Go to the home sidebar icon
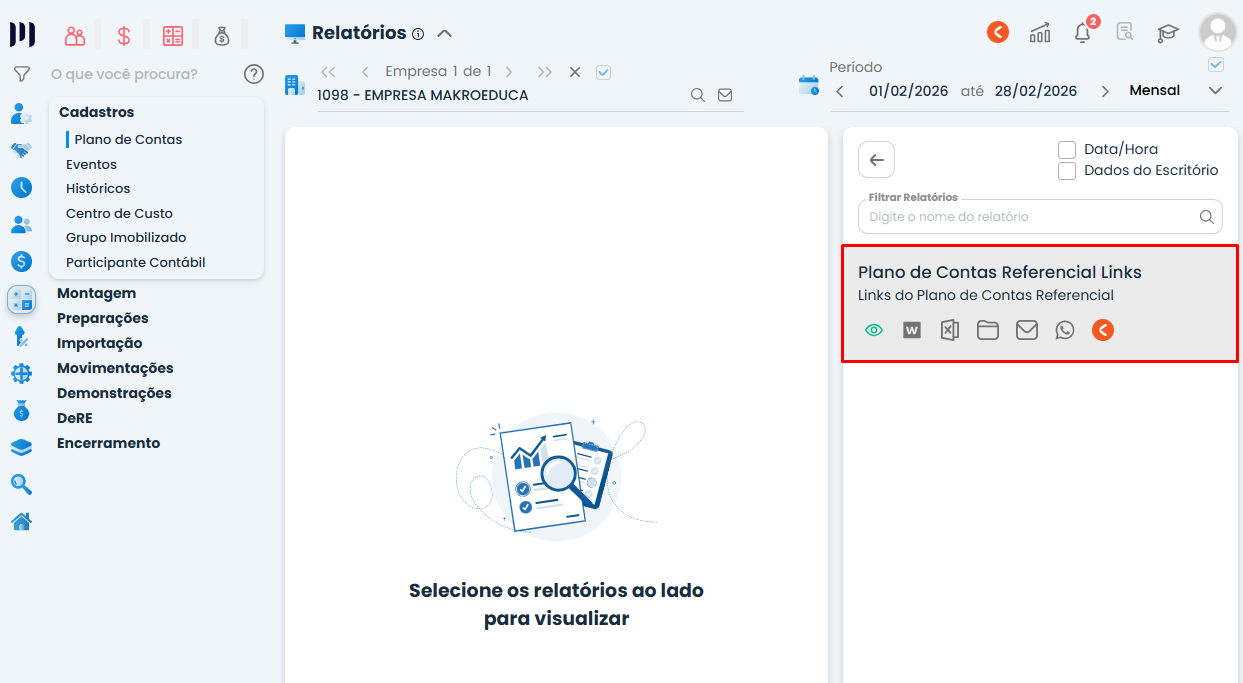This screenshot has height=683, width=1243. pos(21,521)
